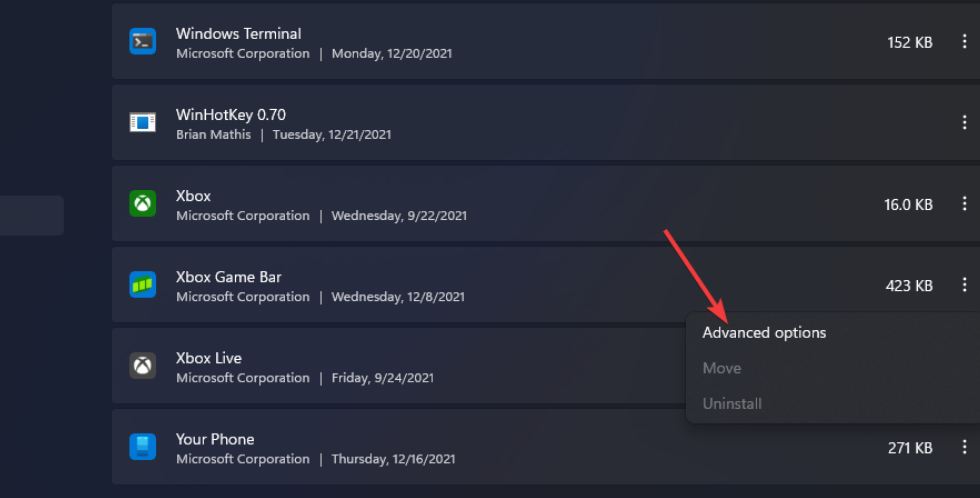This screenshot has width=980, height=498.
Task: Click the Your Phone app name
Action: pyautogui.click(x=215, y=439)
